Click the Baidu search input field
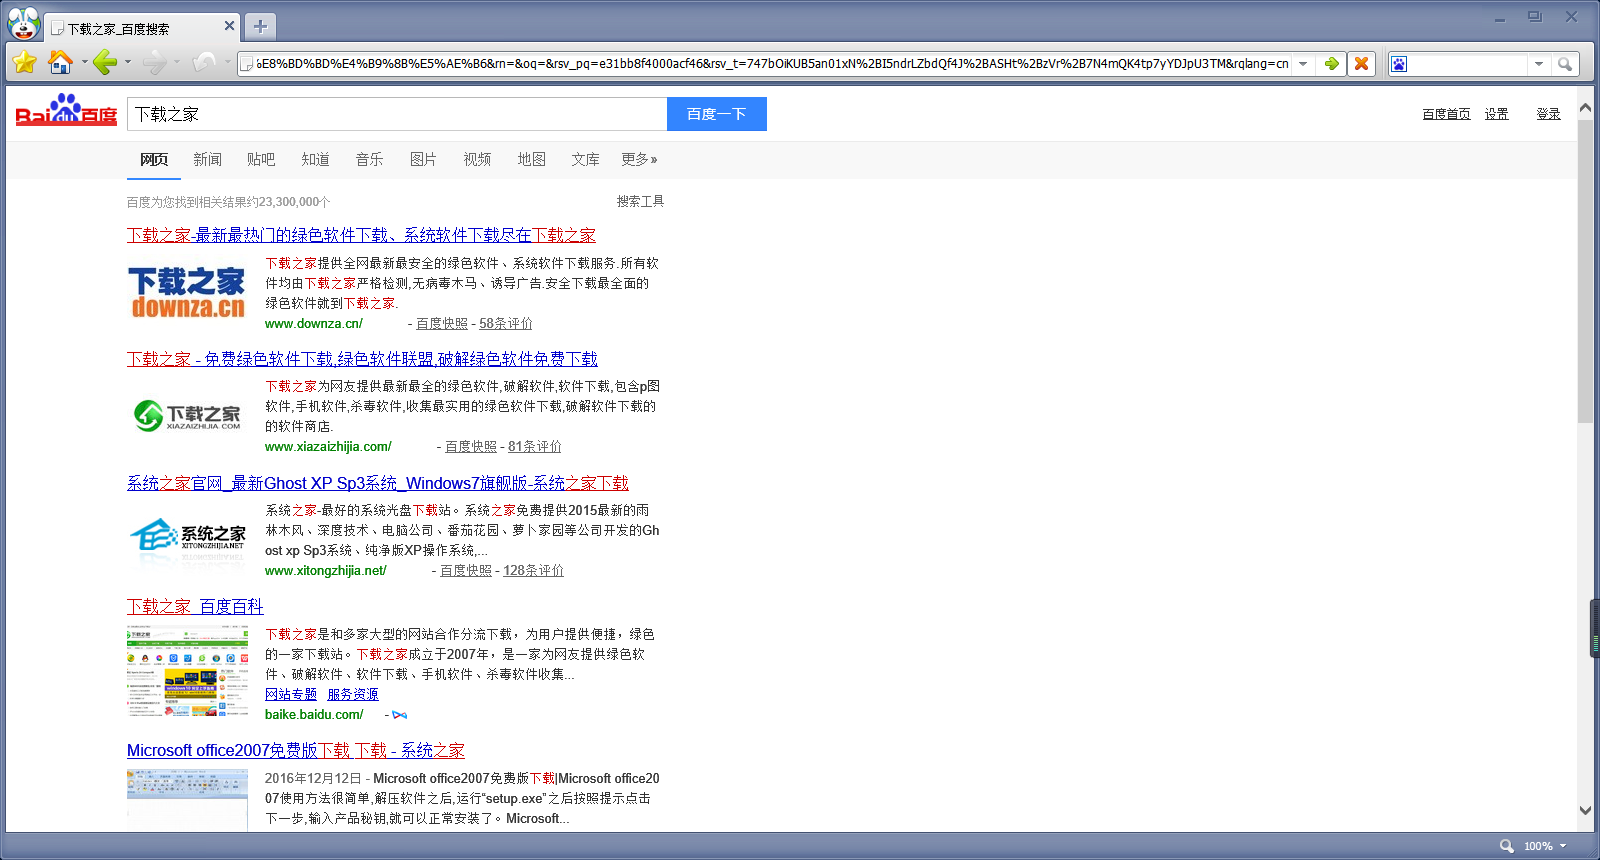1600x860 pixels. [x=397, y=114]
